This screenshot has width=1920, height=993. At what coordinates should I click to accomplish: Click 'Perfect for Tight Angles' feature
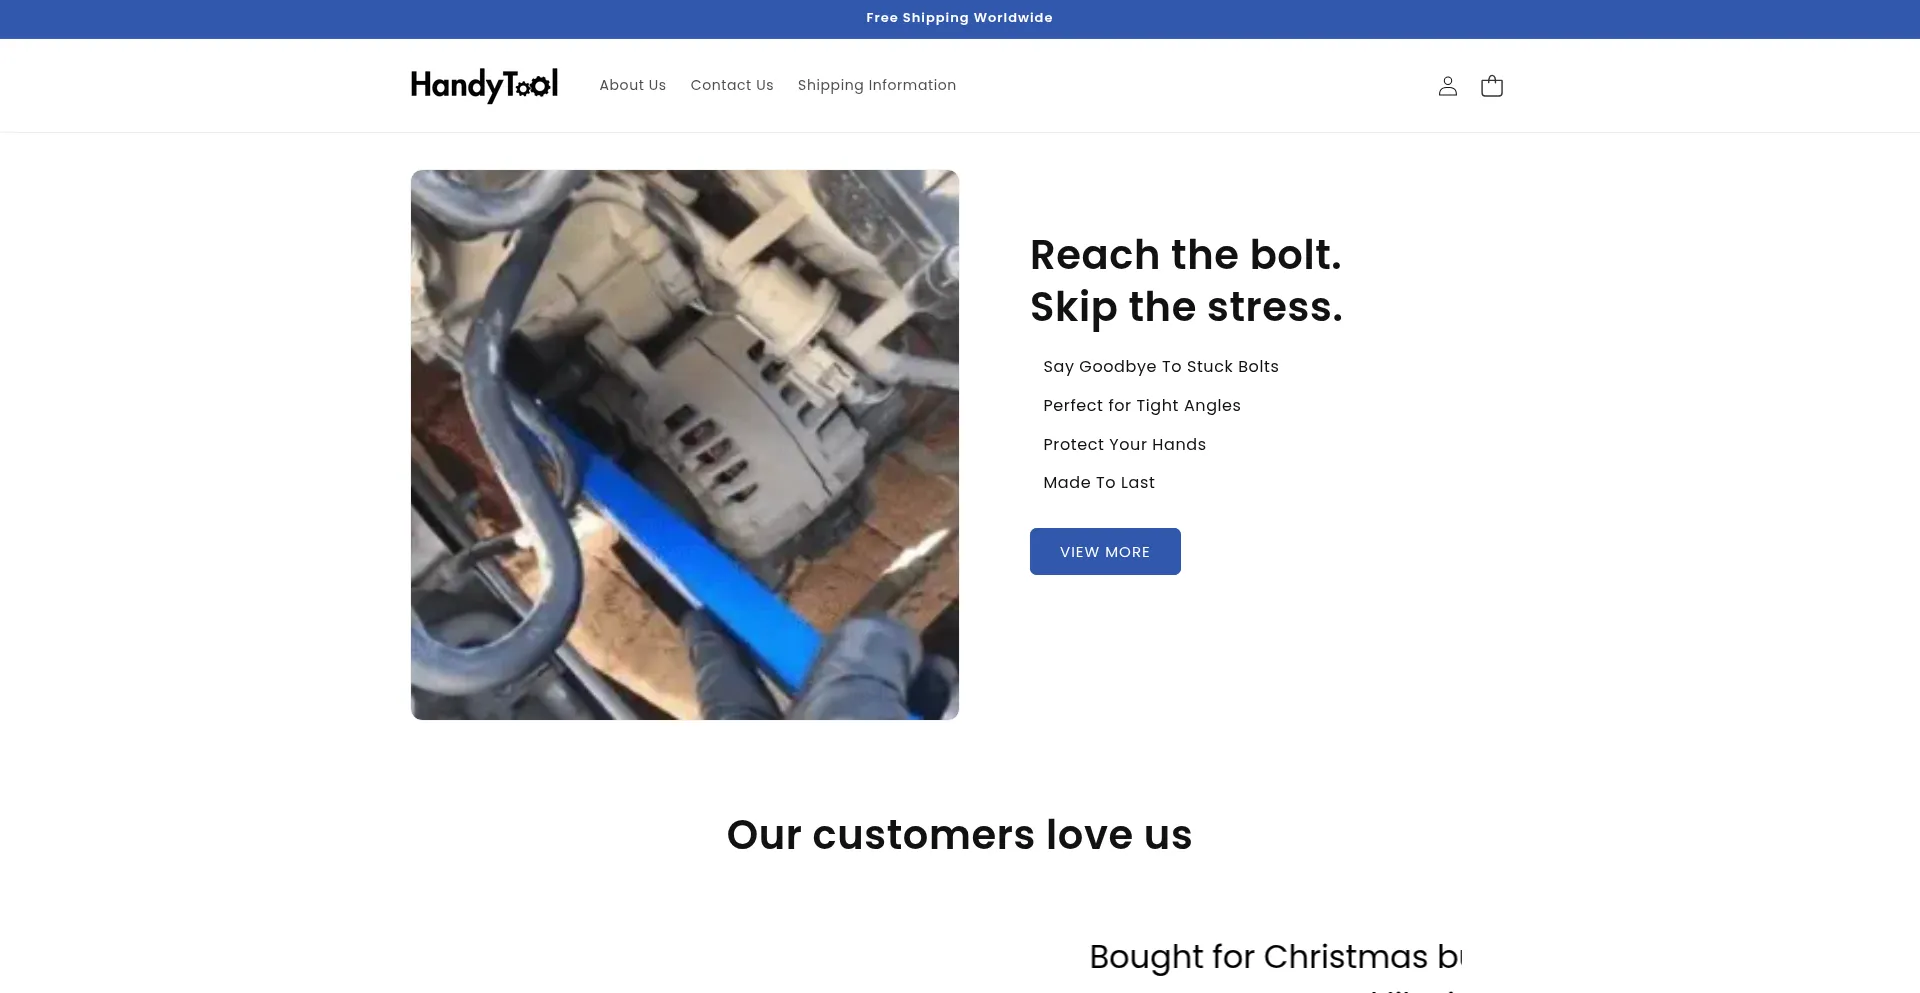point(1141,405)
